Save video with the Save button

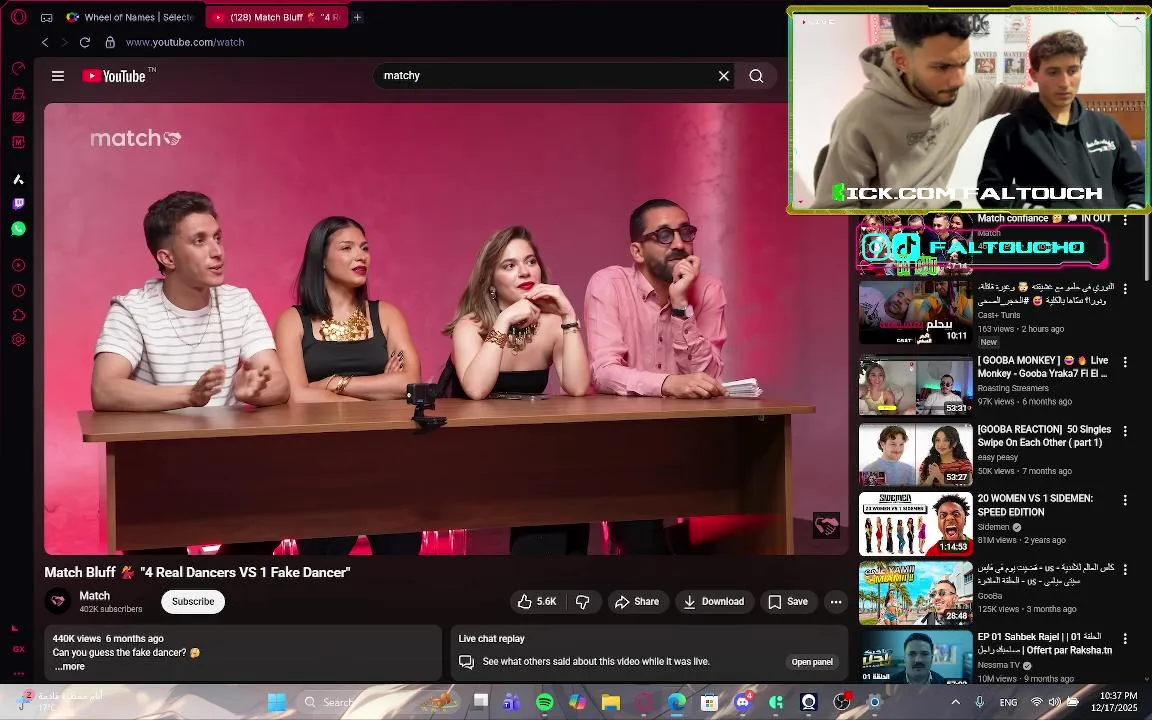click(x=788, y=602)
